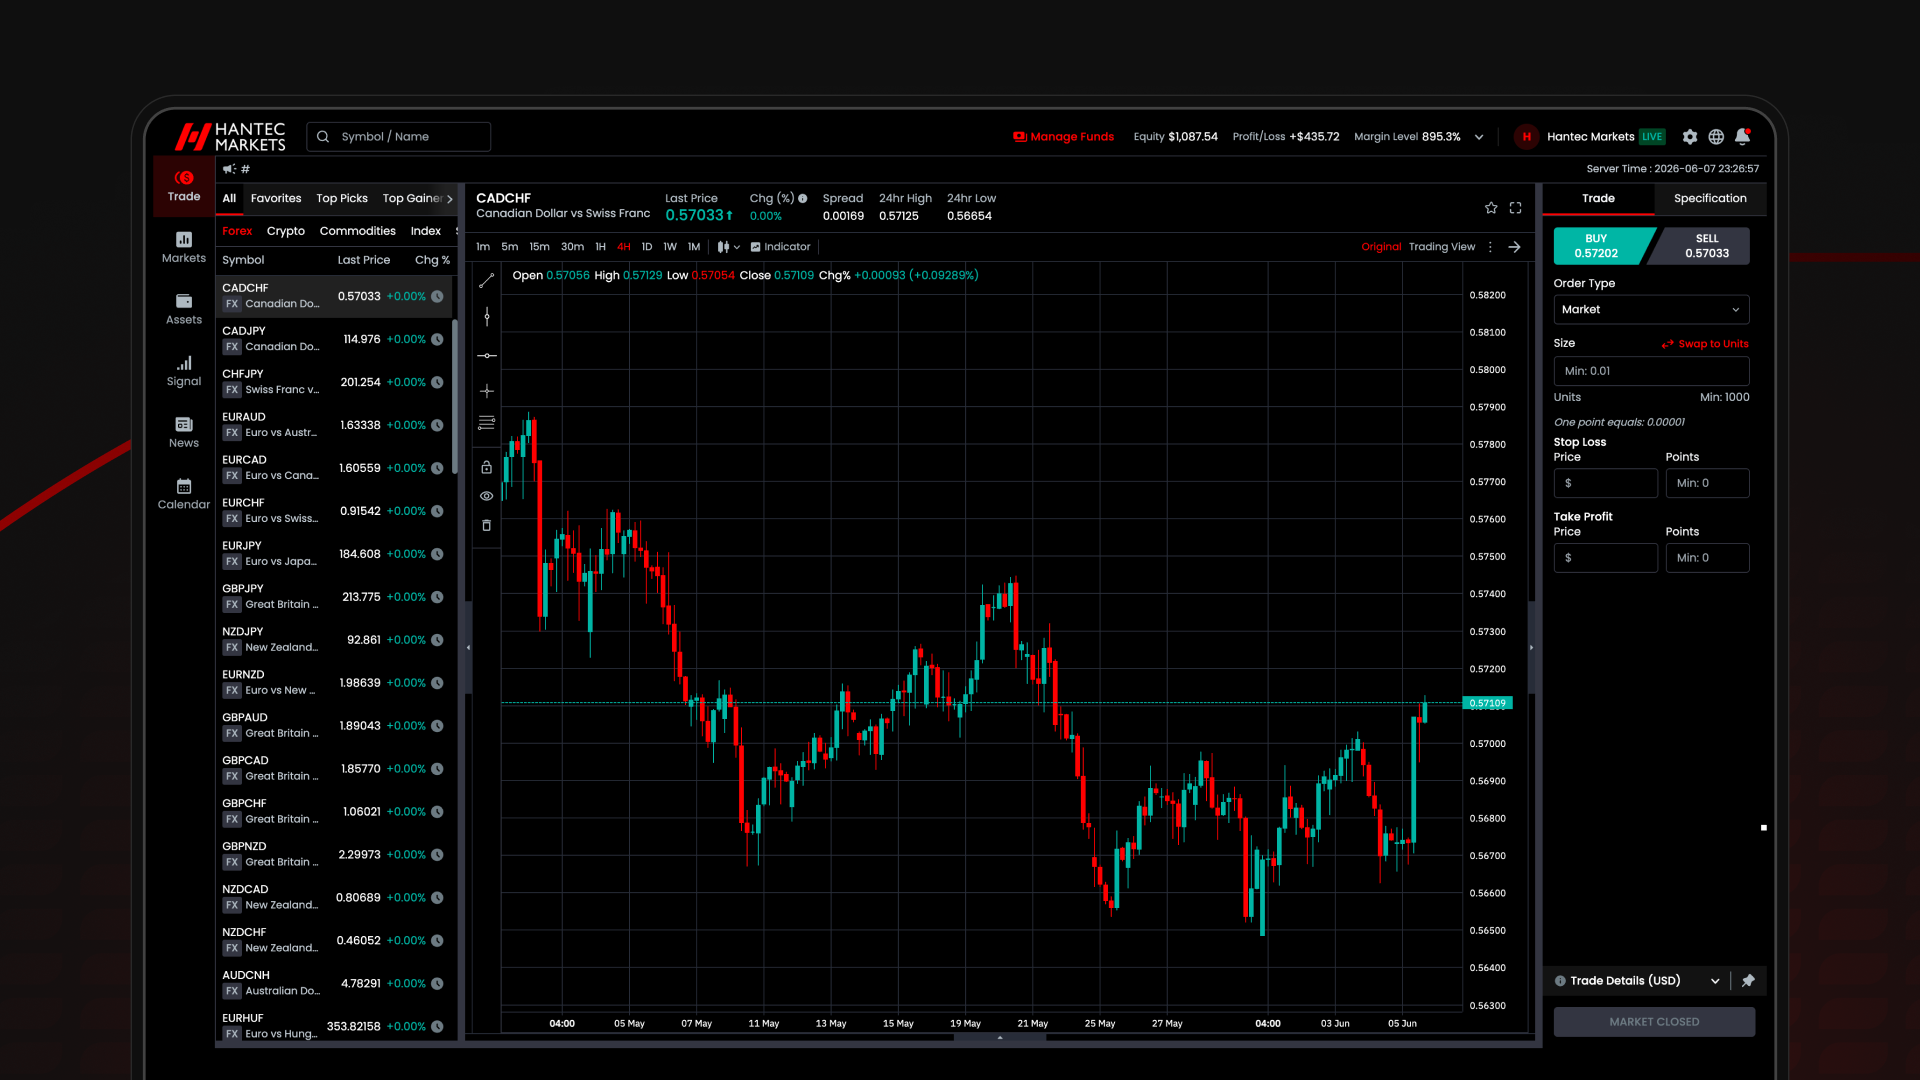
Task: Toggle drawings visibility eye icon
Action: [x=487, y=496]
